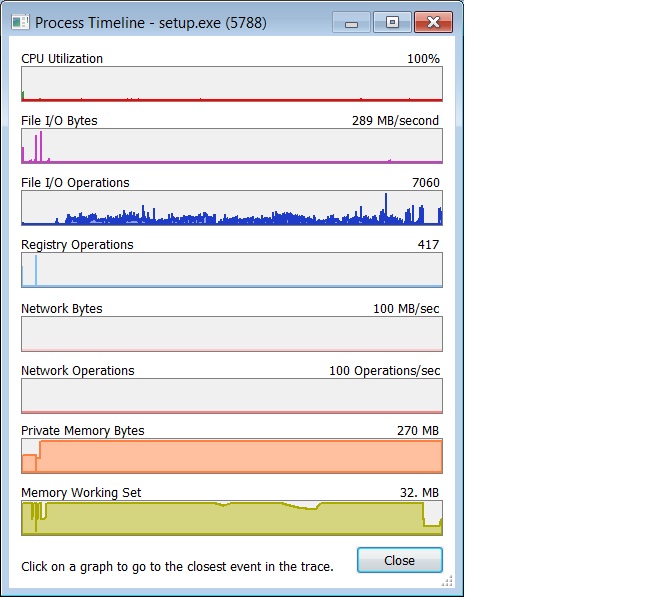Click the 'Click on a graph' hint text
Image resolution: width=671 pixels, height=597 pixels.
(x=177, y=567)
